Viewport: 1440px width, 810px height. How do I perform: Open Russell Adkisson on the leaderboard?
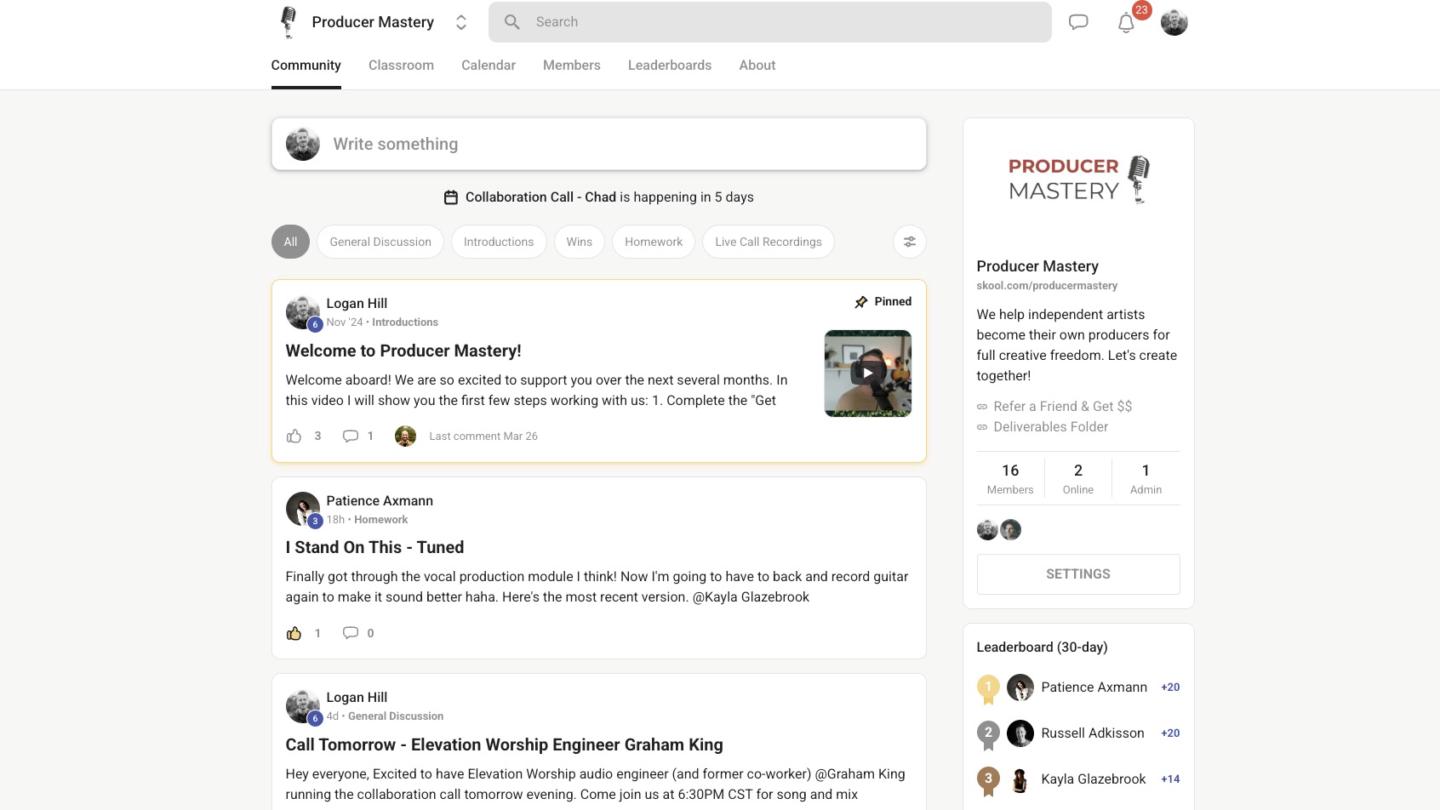[x=1092, y=733]
